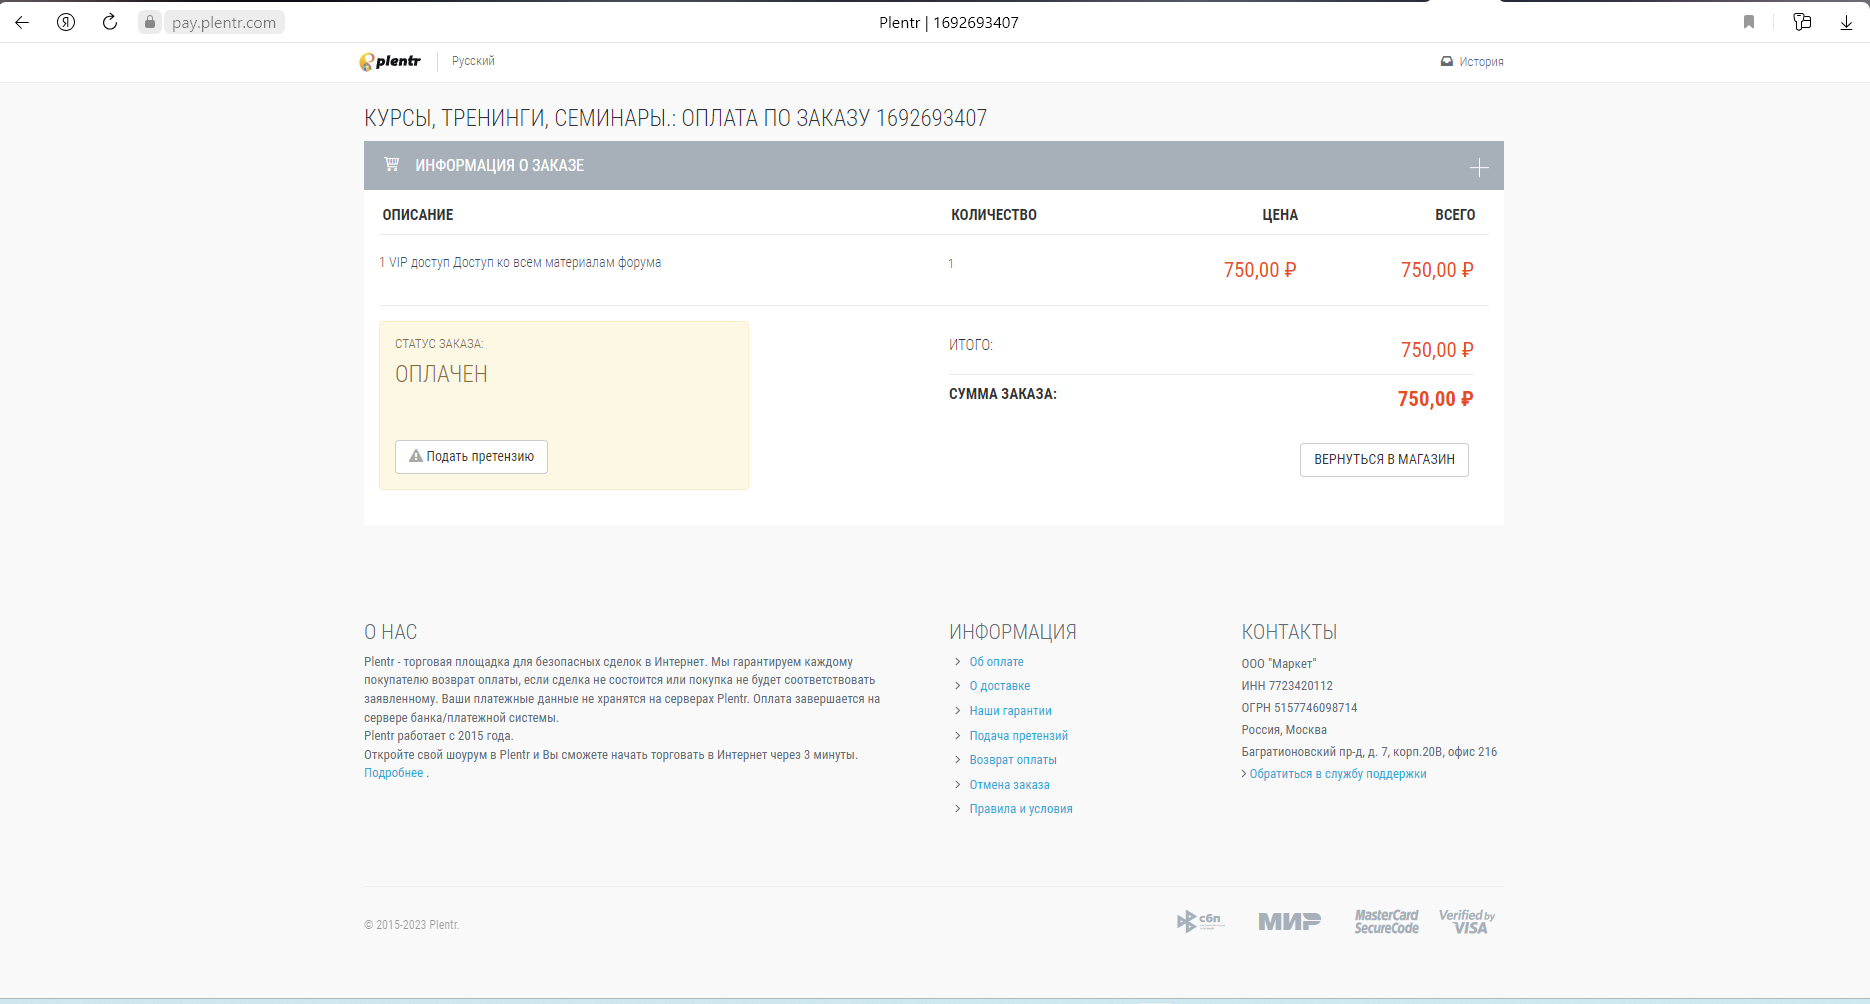
Task: Click the shopping cart icon in order header
Action: click(x=392, y=164)
